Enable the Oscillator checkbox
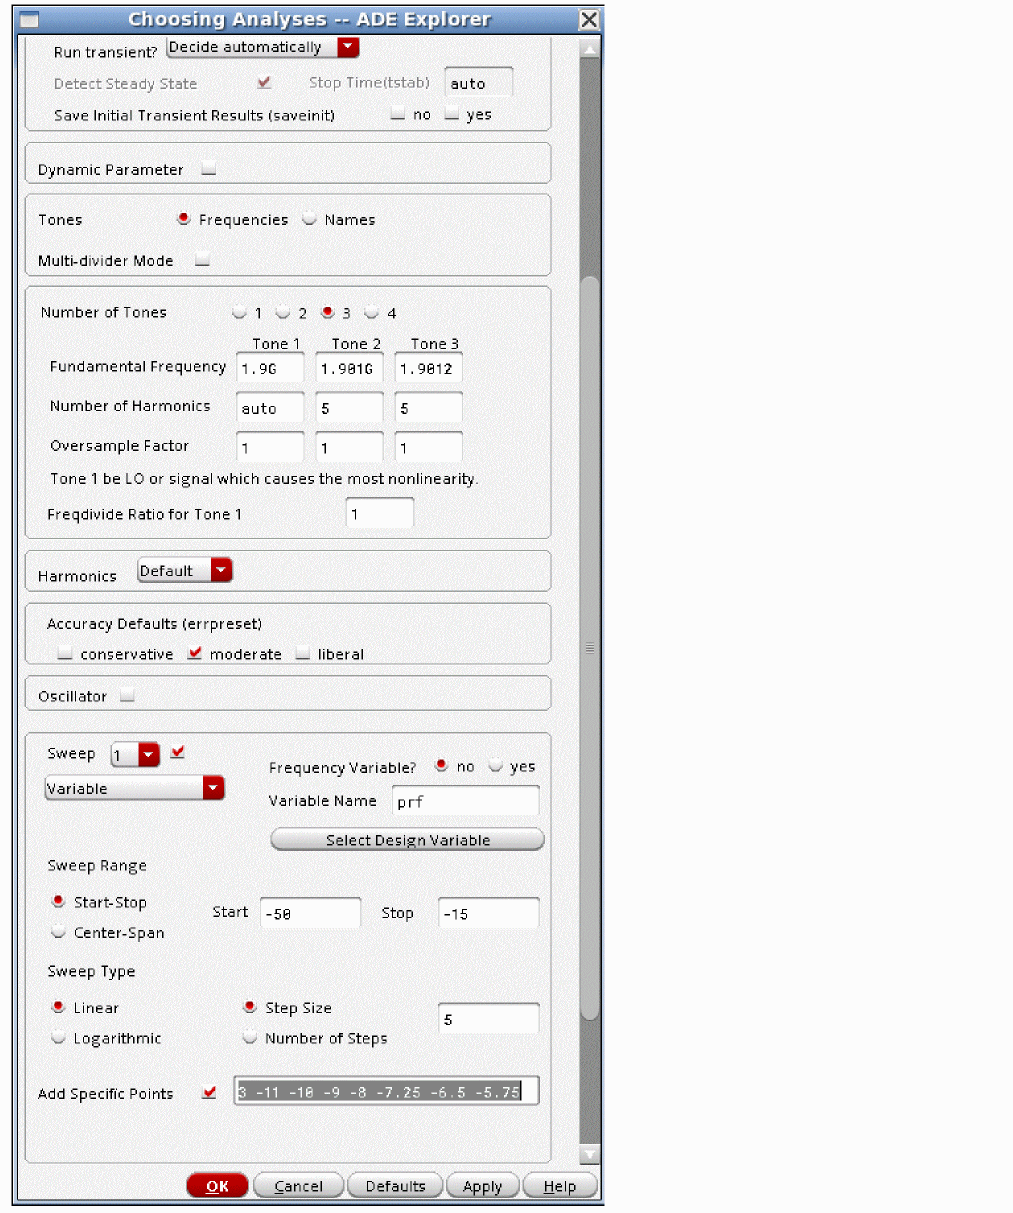Screen dimensions: 1013x1213 coord(127,695)
